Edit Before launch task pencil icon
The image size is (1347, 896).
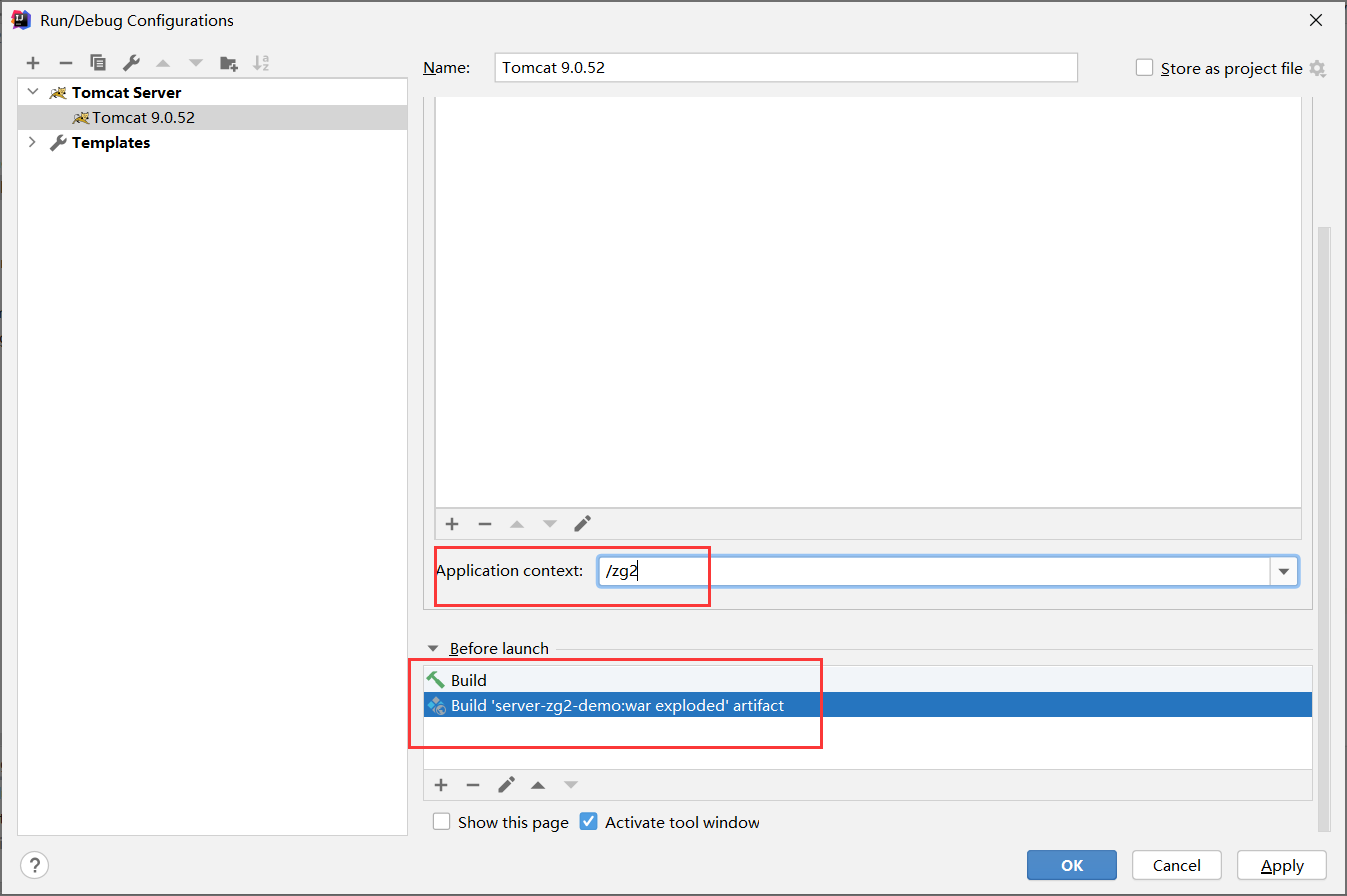(x=506, y=785)
